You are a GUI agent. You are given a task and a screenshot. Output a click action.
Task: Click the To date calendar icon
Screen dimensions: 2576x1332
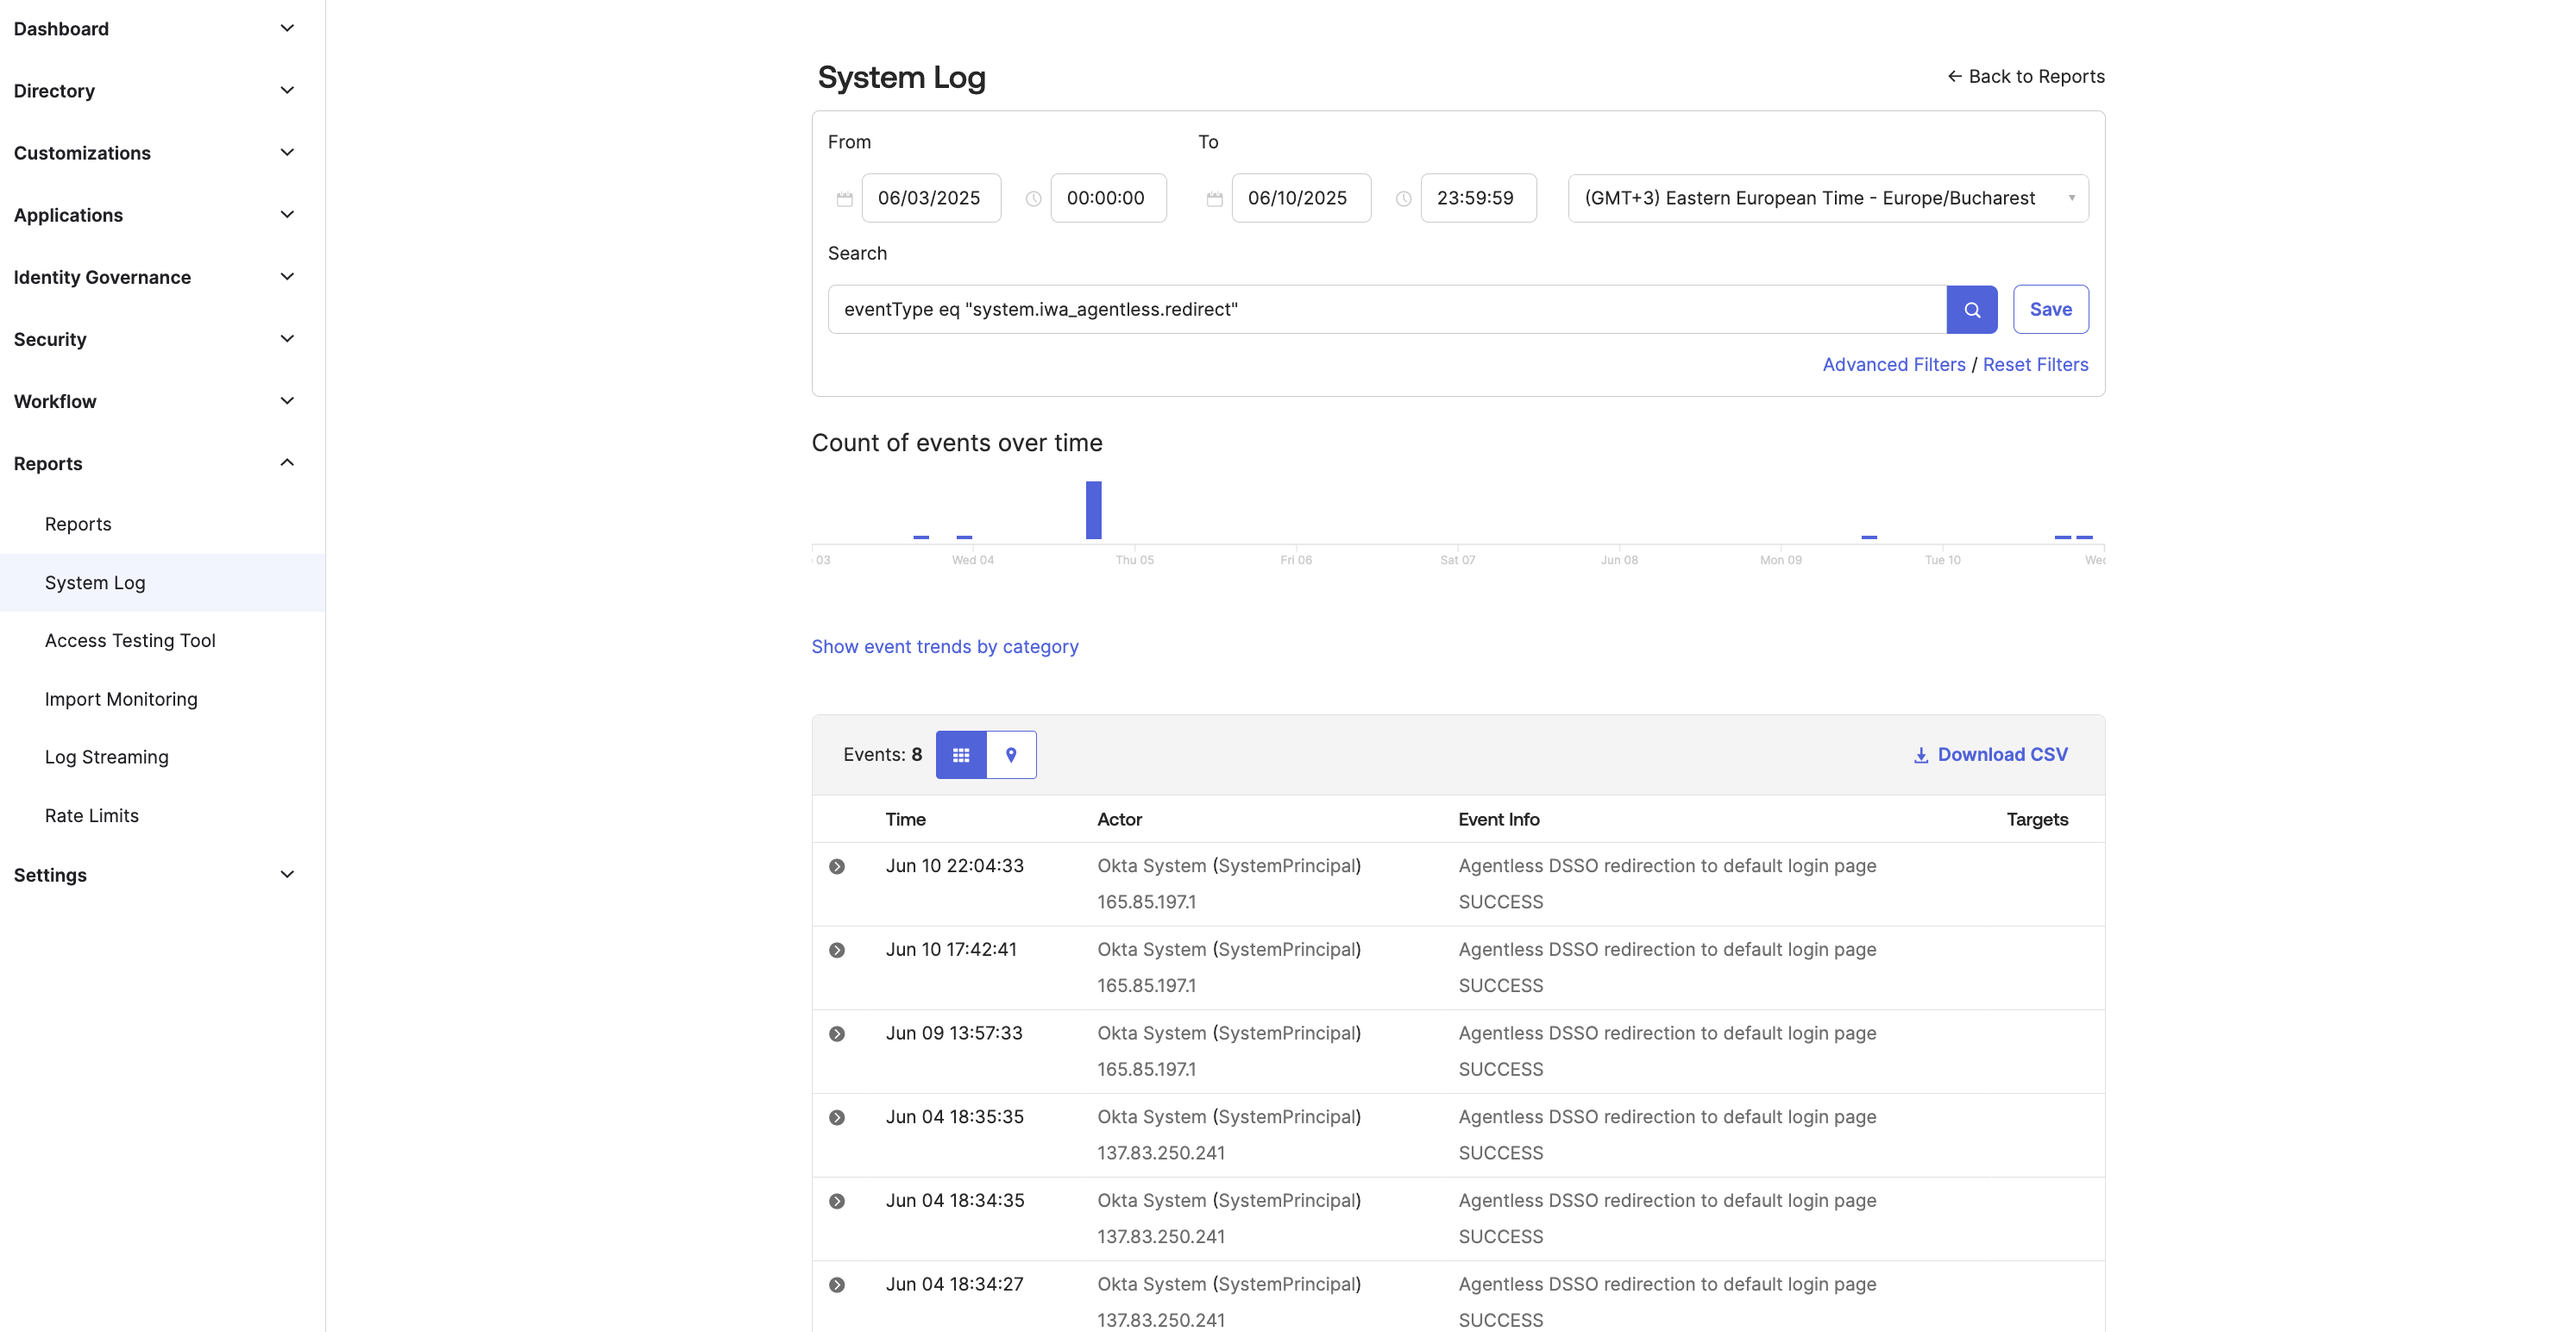pos(1214,199)
